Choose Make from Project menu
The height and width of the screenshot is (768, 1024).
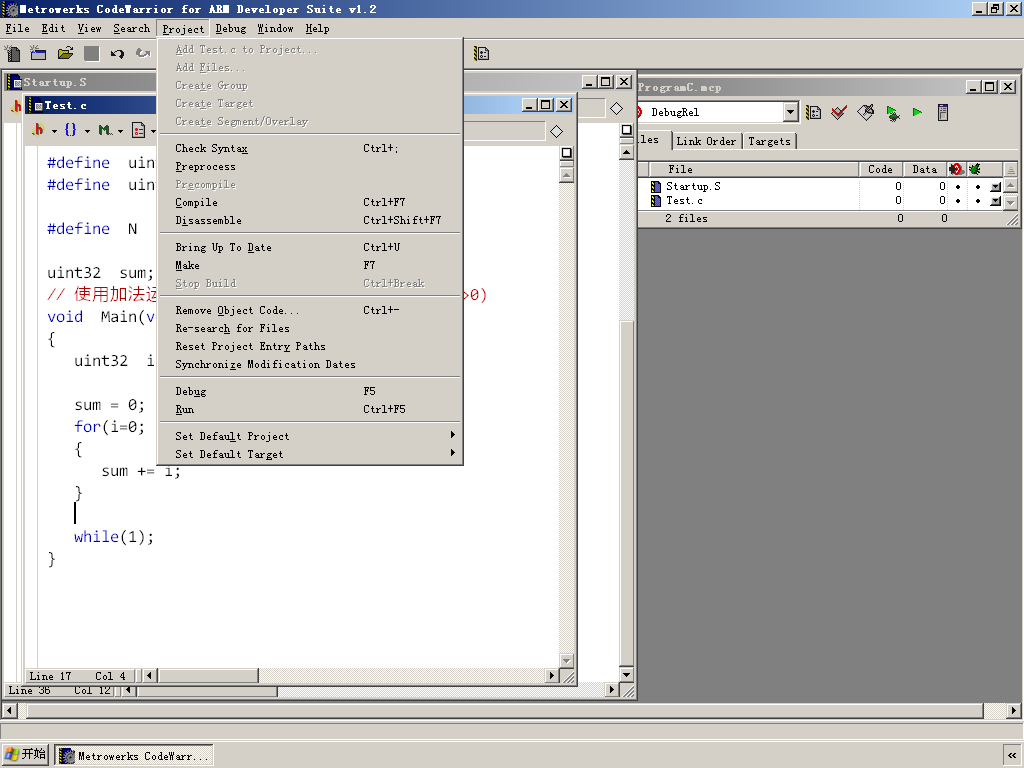[x=310, y=265]
